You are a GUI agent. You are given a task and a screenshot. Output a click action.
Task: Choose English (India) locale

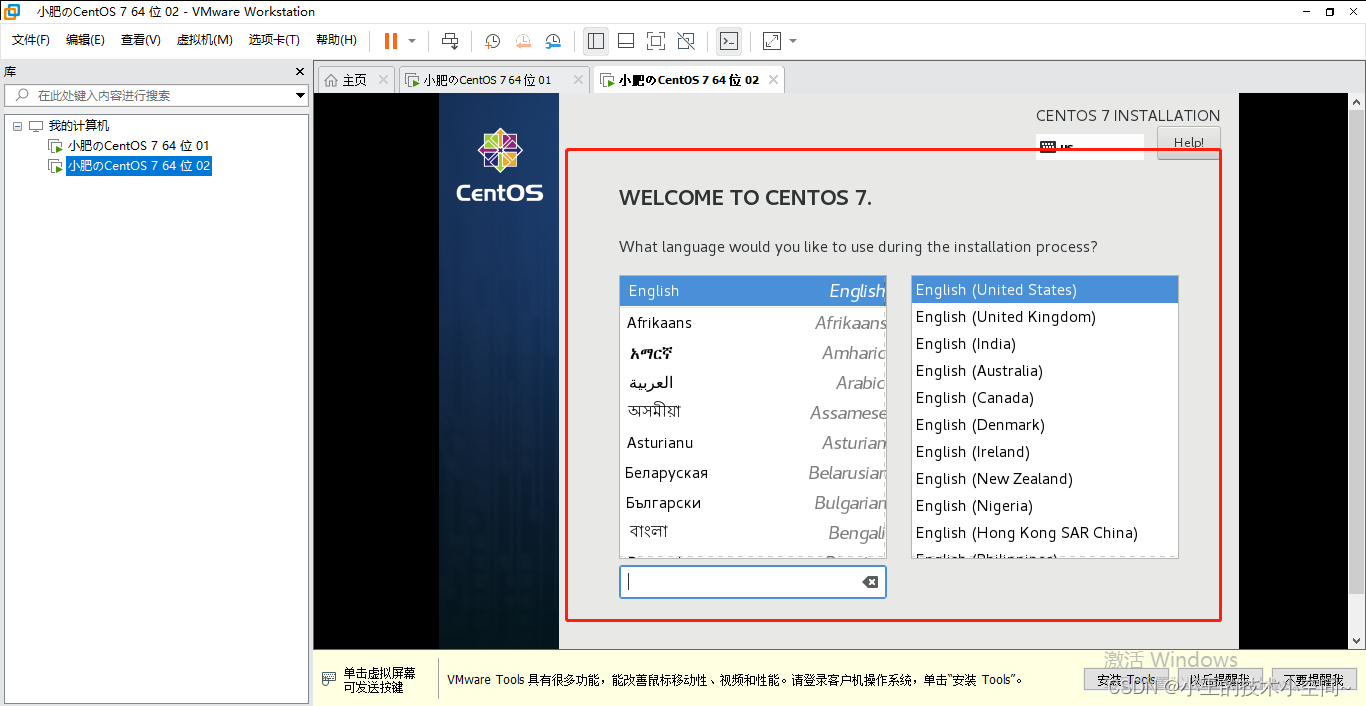coord(1045,344)
